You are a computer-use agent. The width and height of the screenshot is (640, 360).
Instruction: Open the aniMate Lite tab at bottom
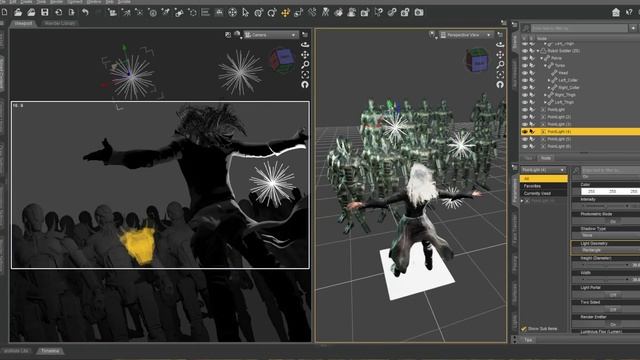(x=16, y=351)
